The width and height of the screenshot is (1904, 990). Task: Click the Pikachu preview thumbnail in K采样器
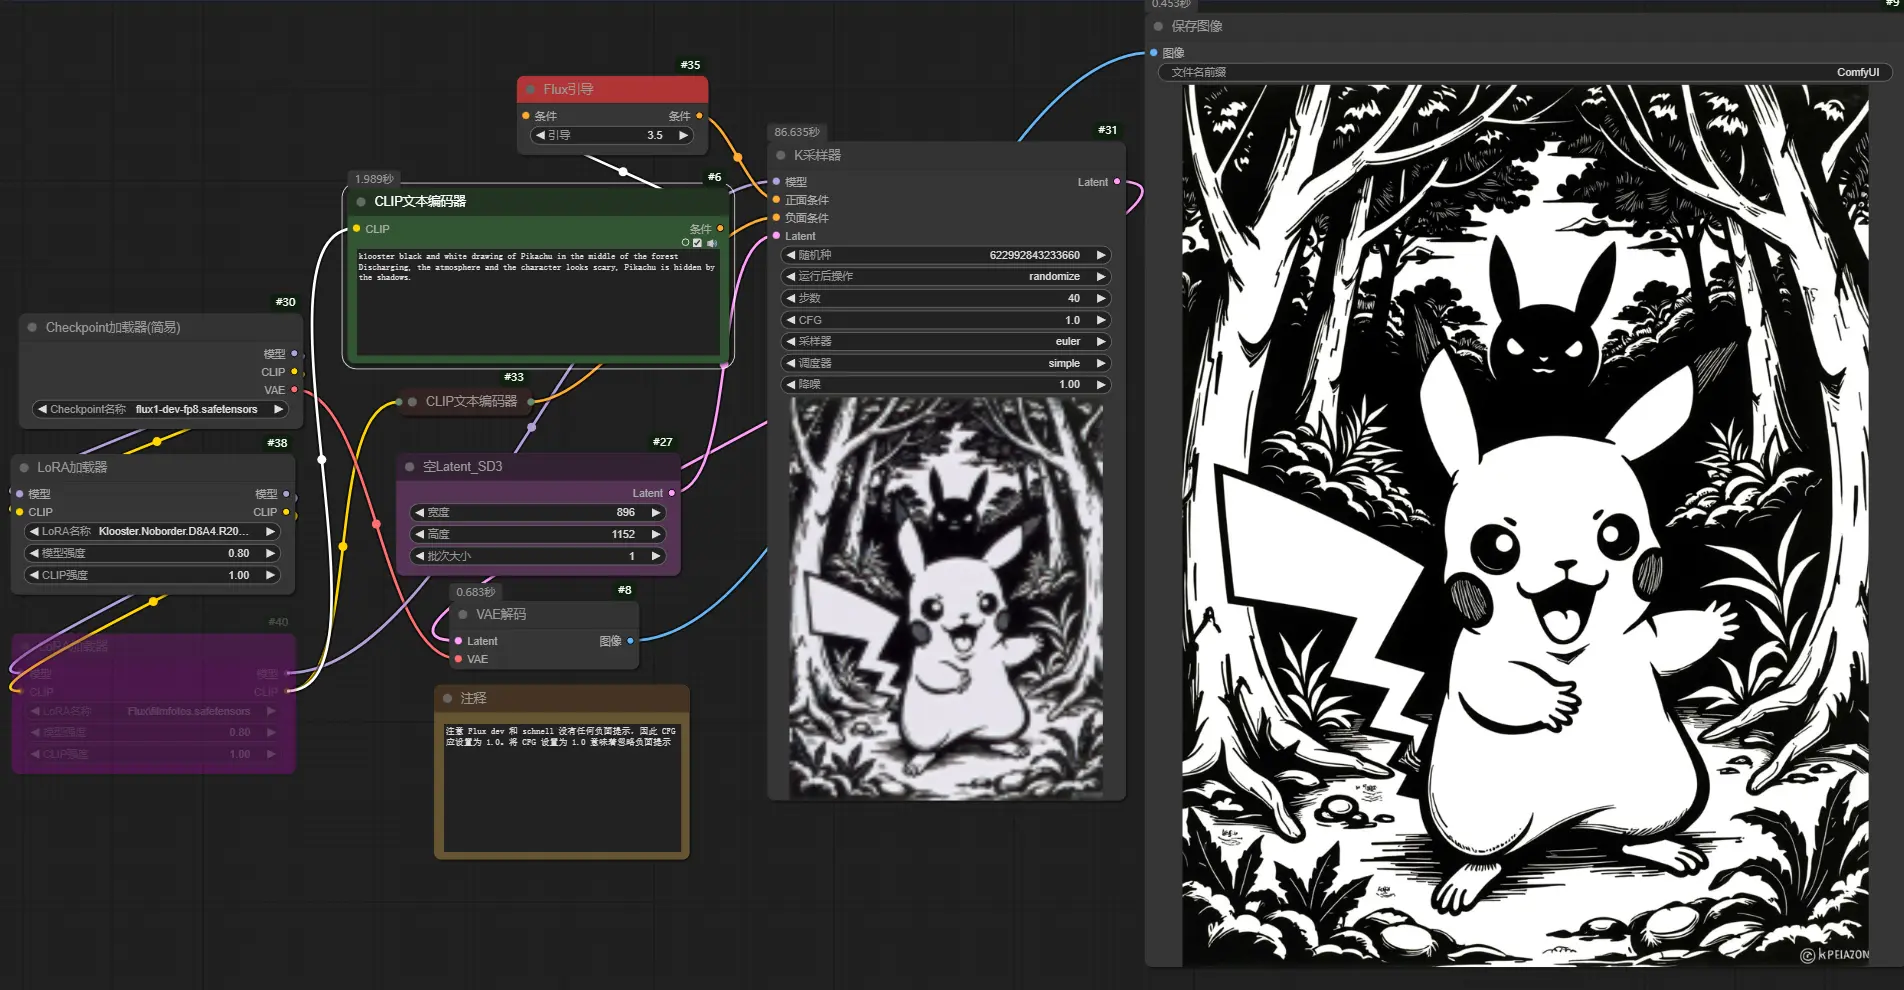click(946, 597)
